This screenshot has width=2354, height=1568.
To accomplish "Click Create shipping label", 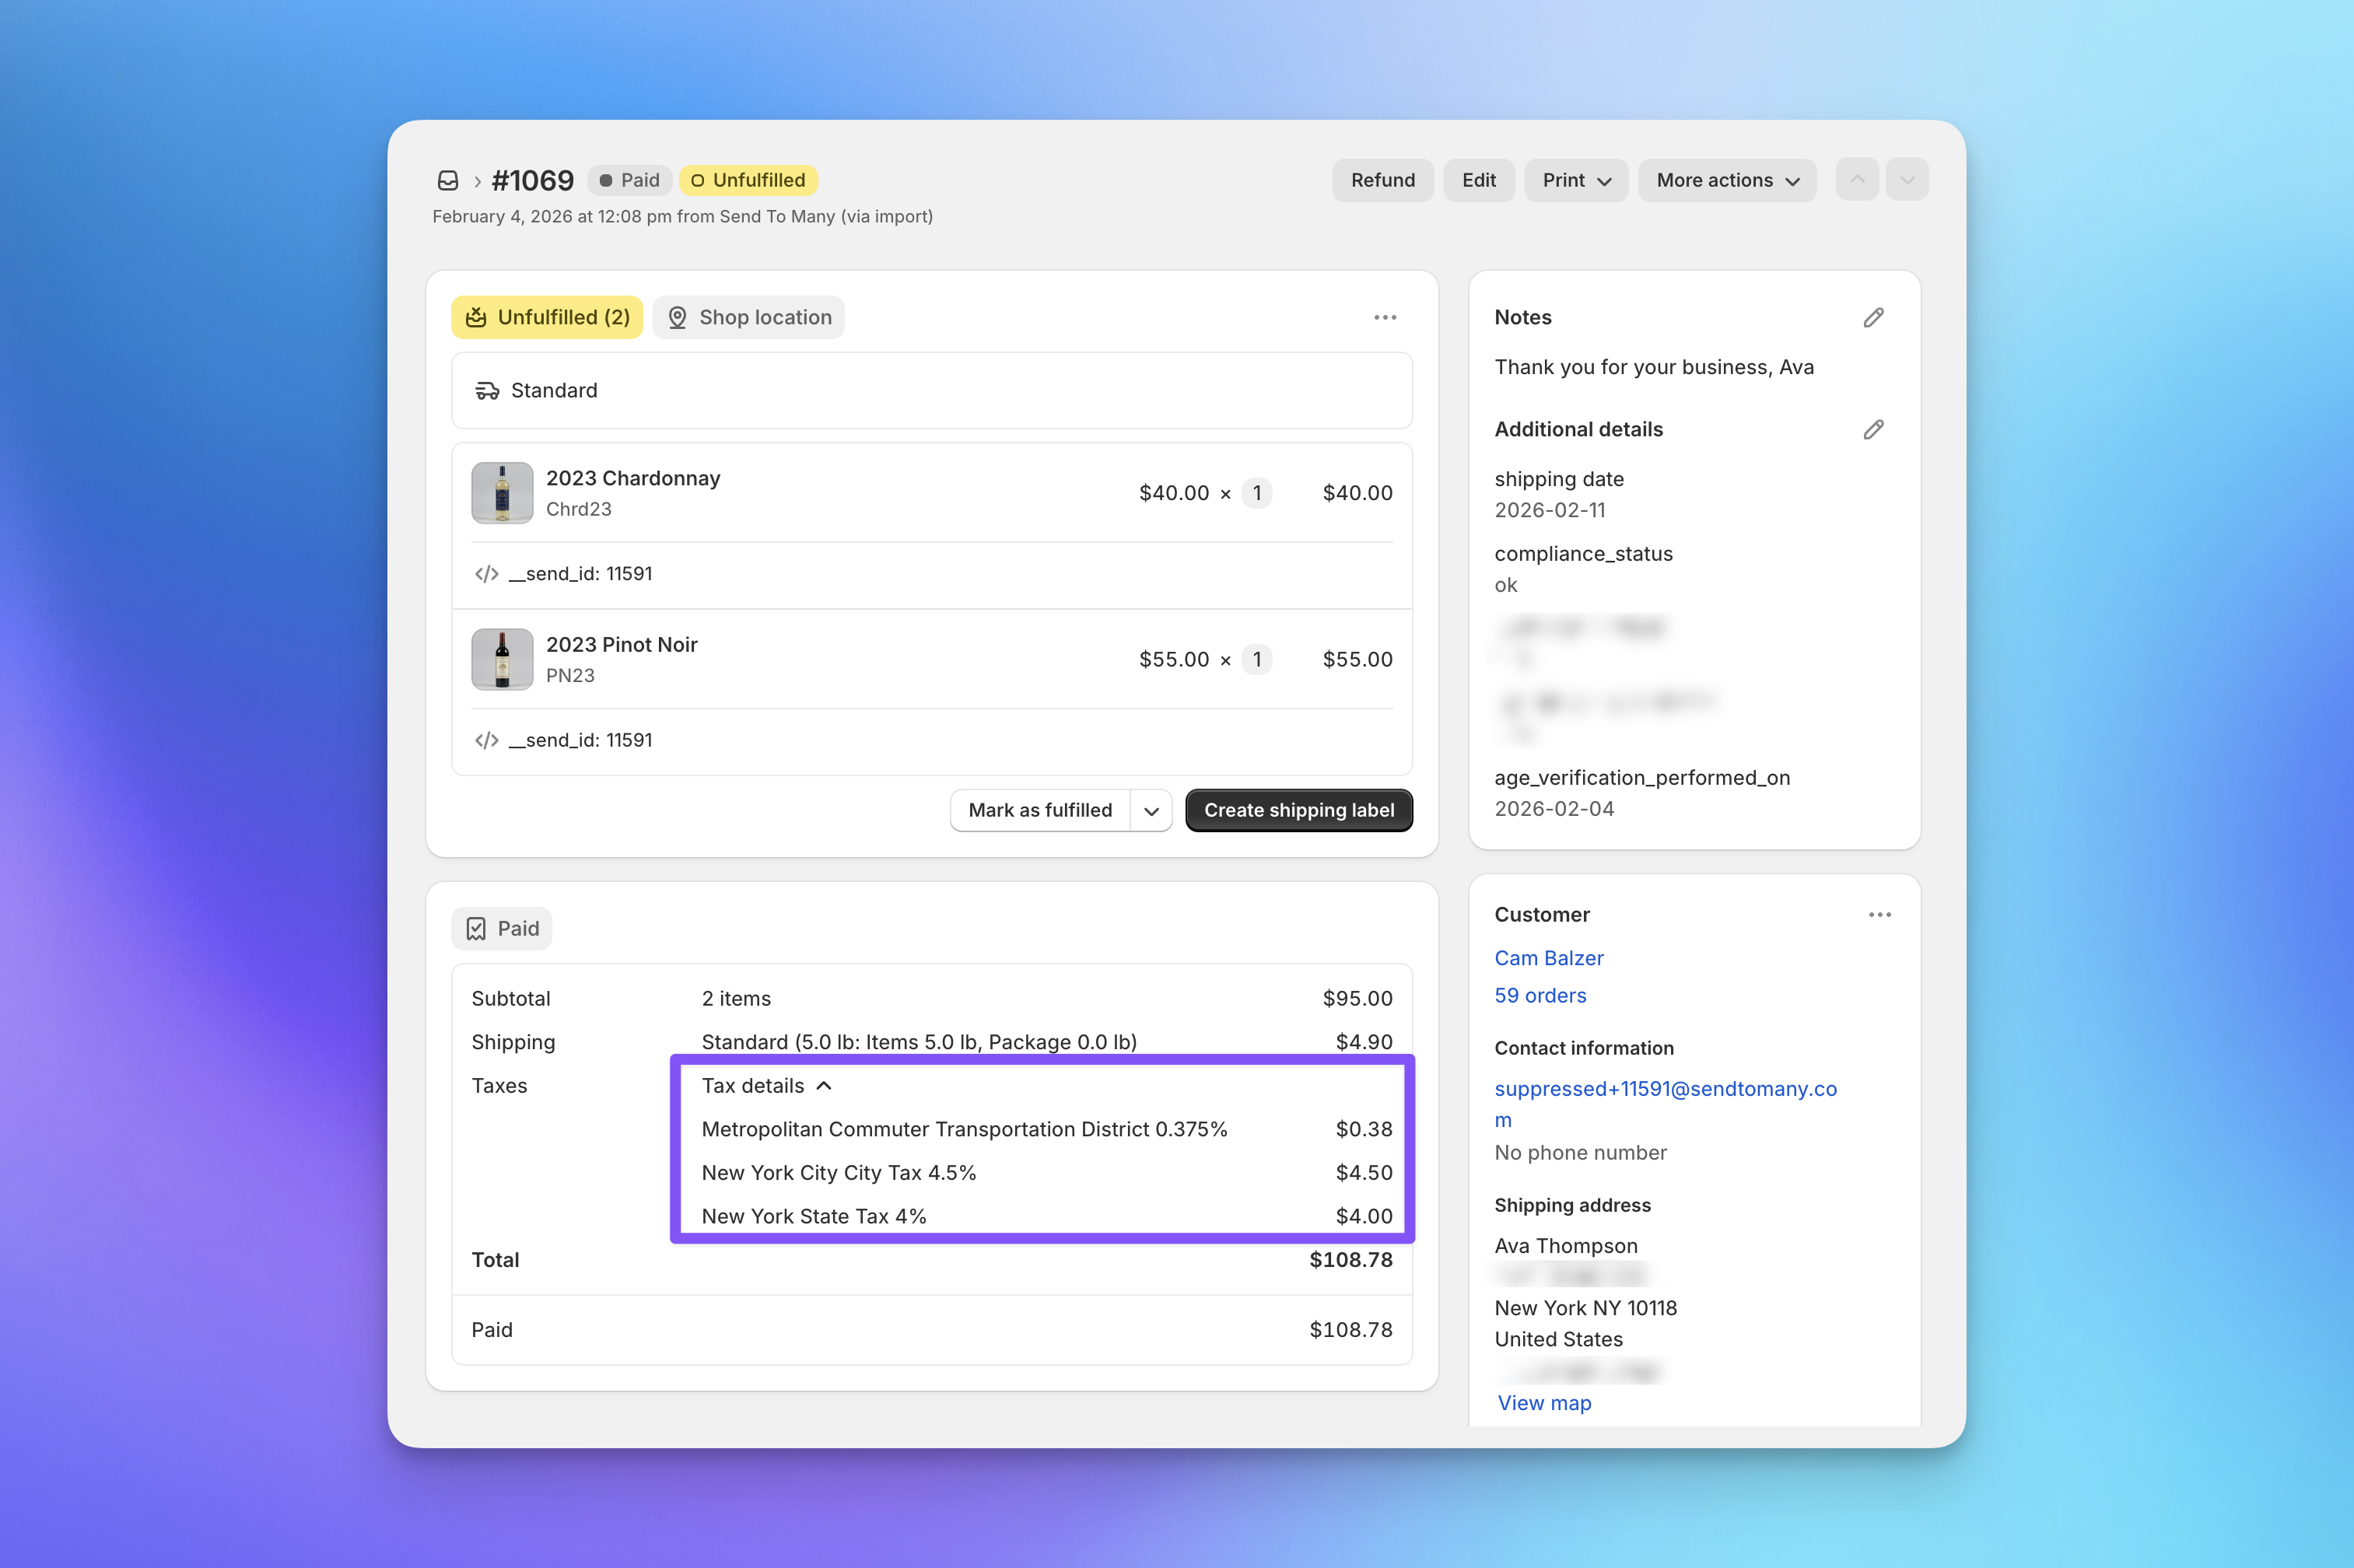I will point(1298,810).
